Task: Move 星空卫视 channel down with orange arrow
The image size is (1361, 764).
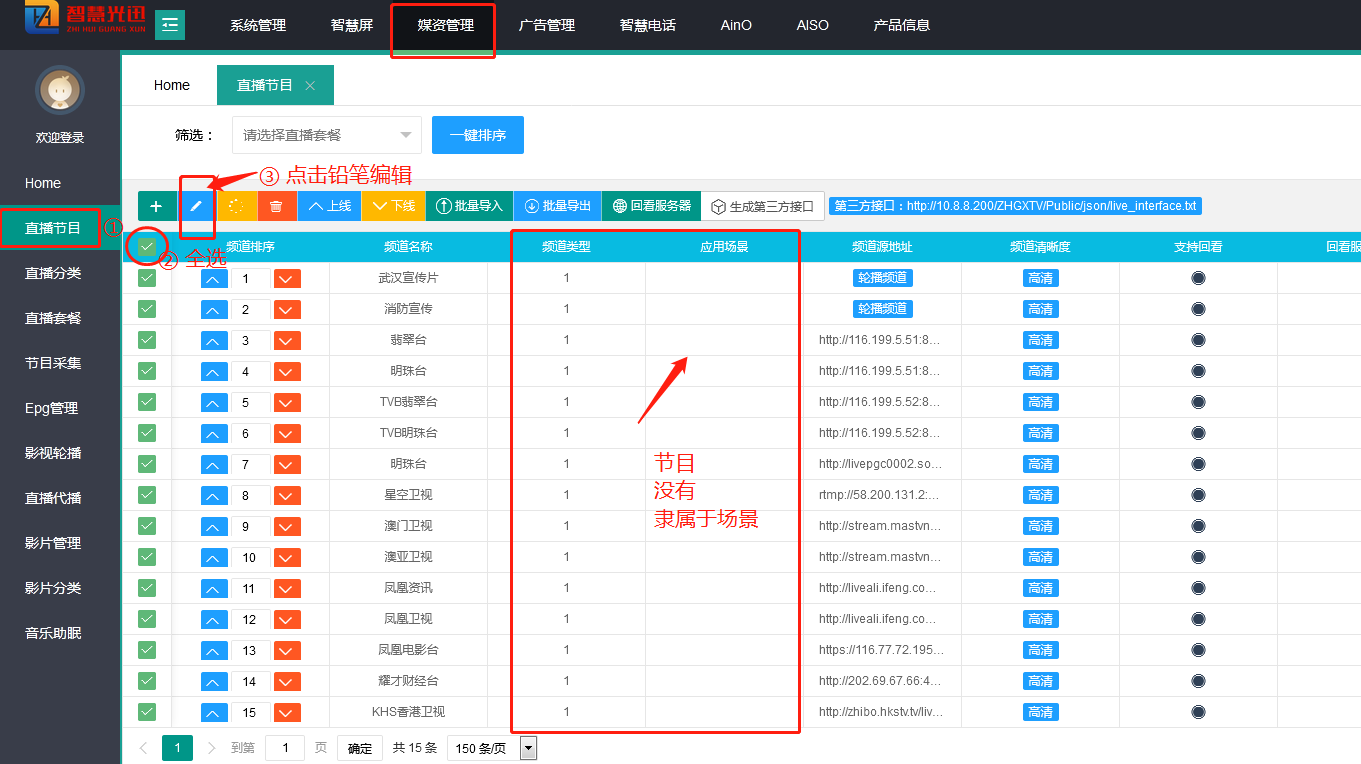Action: coord(288,496)
